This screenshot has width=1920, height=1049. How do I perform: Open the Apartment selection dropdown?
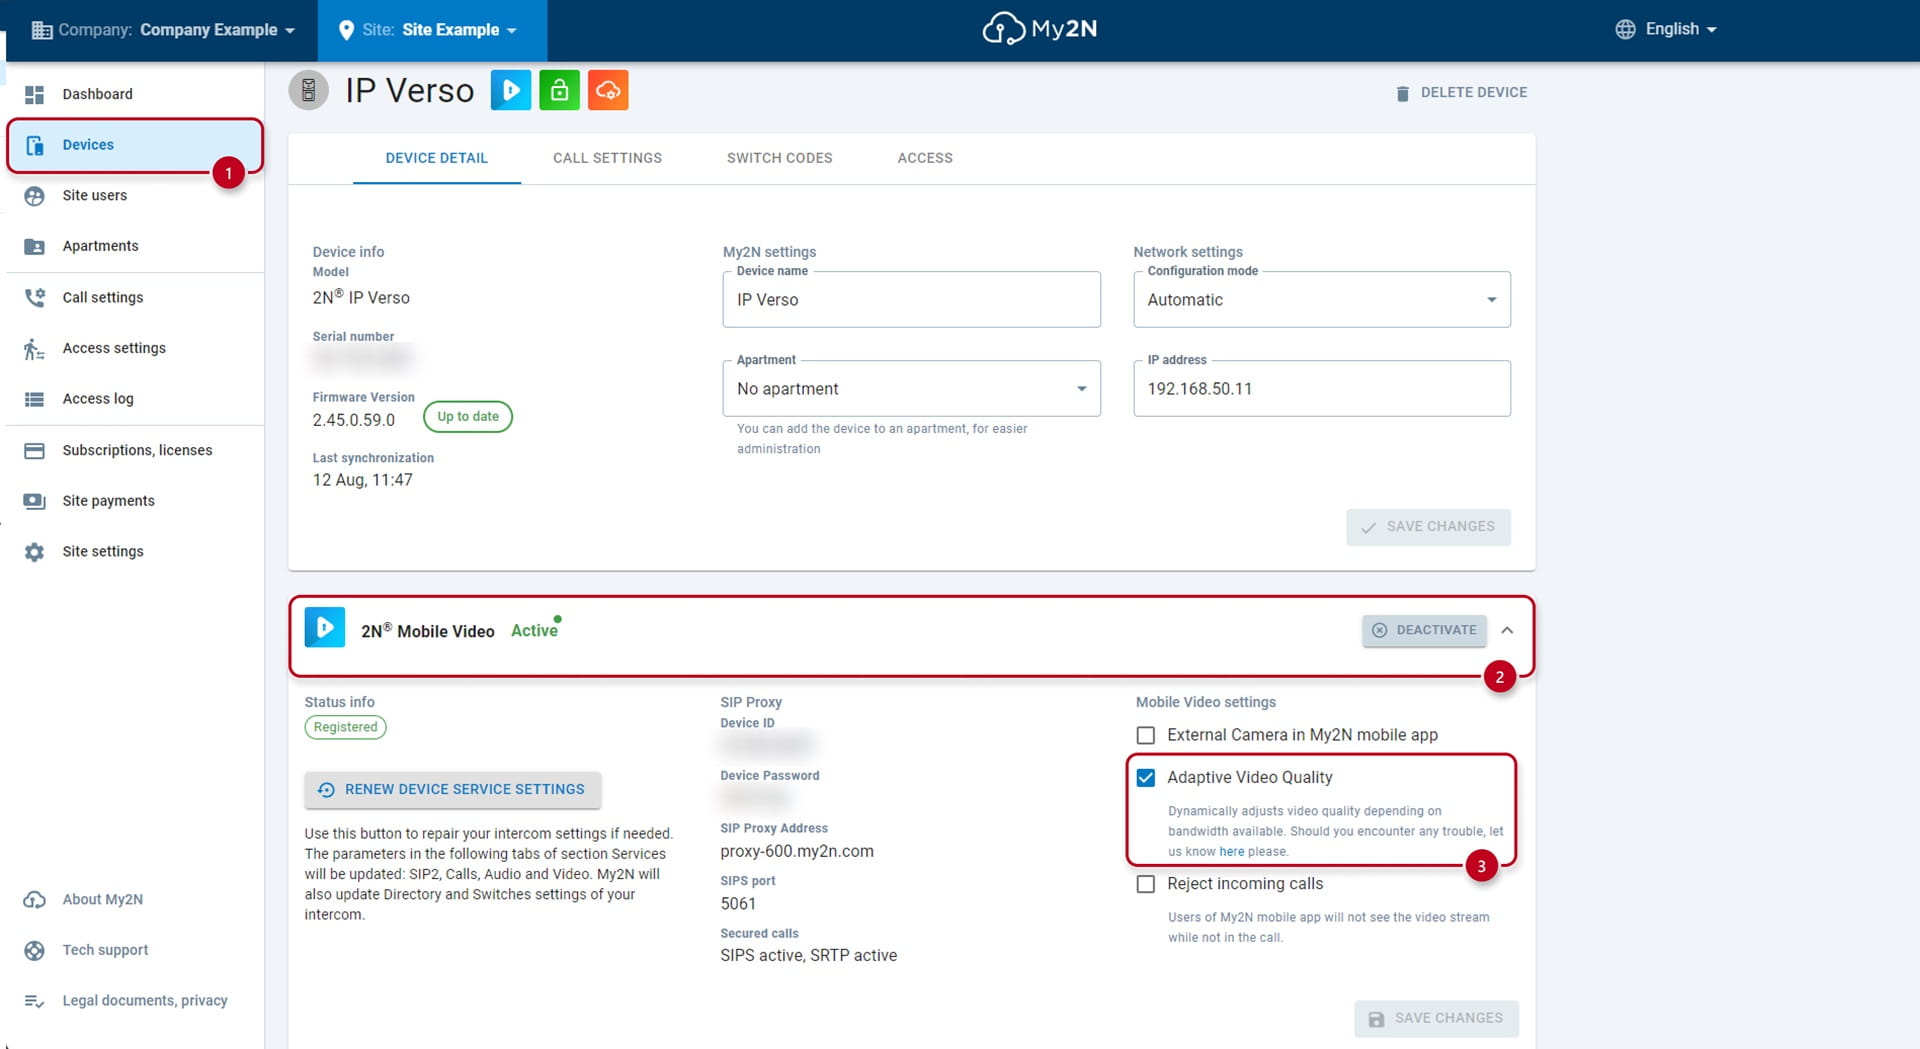click(911, 389)
